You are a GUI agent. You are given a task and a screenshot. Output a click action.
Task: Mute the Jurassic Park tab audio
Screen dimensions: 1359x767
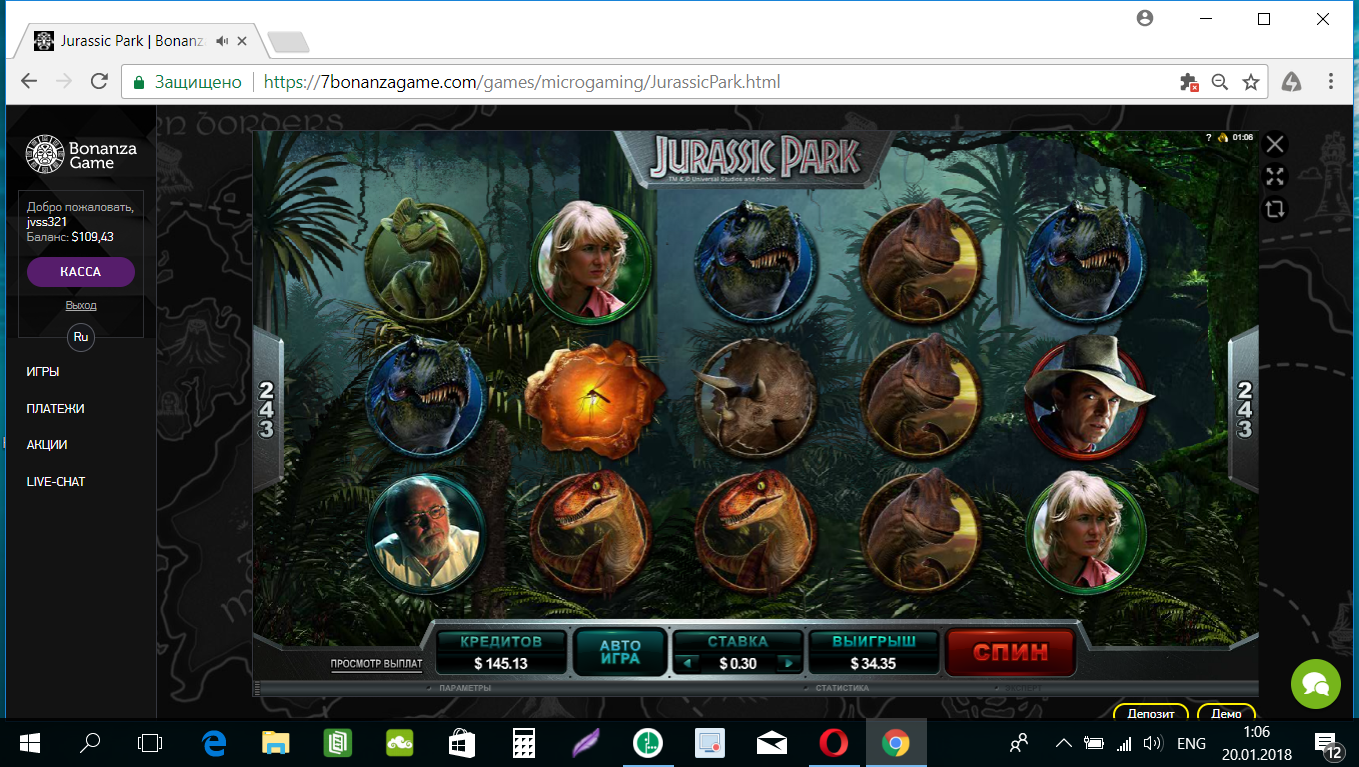click(x=222, y=41)
